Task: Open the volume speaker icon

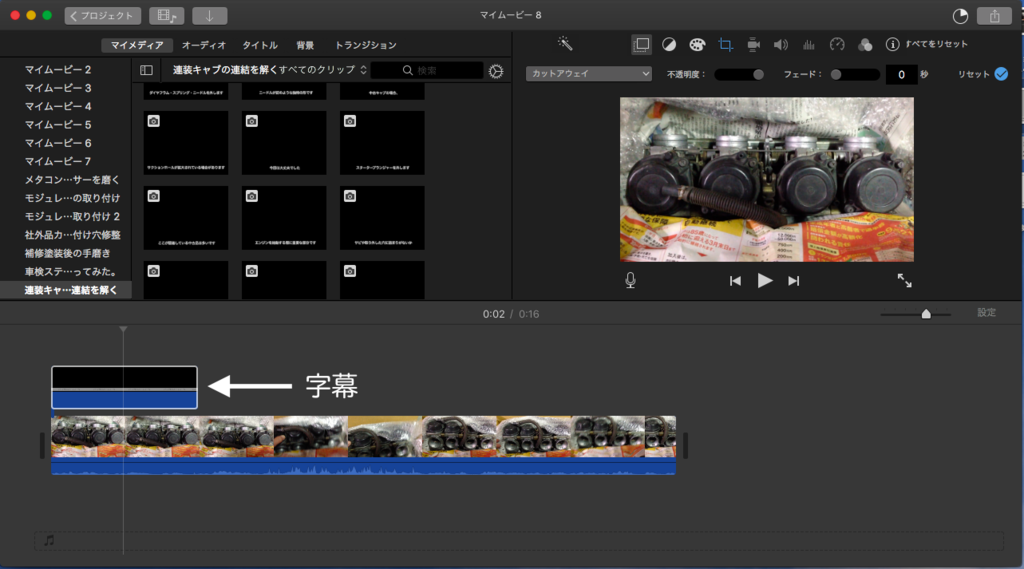Action: click(x=780, y=44)
